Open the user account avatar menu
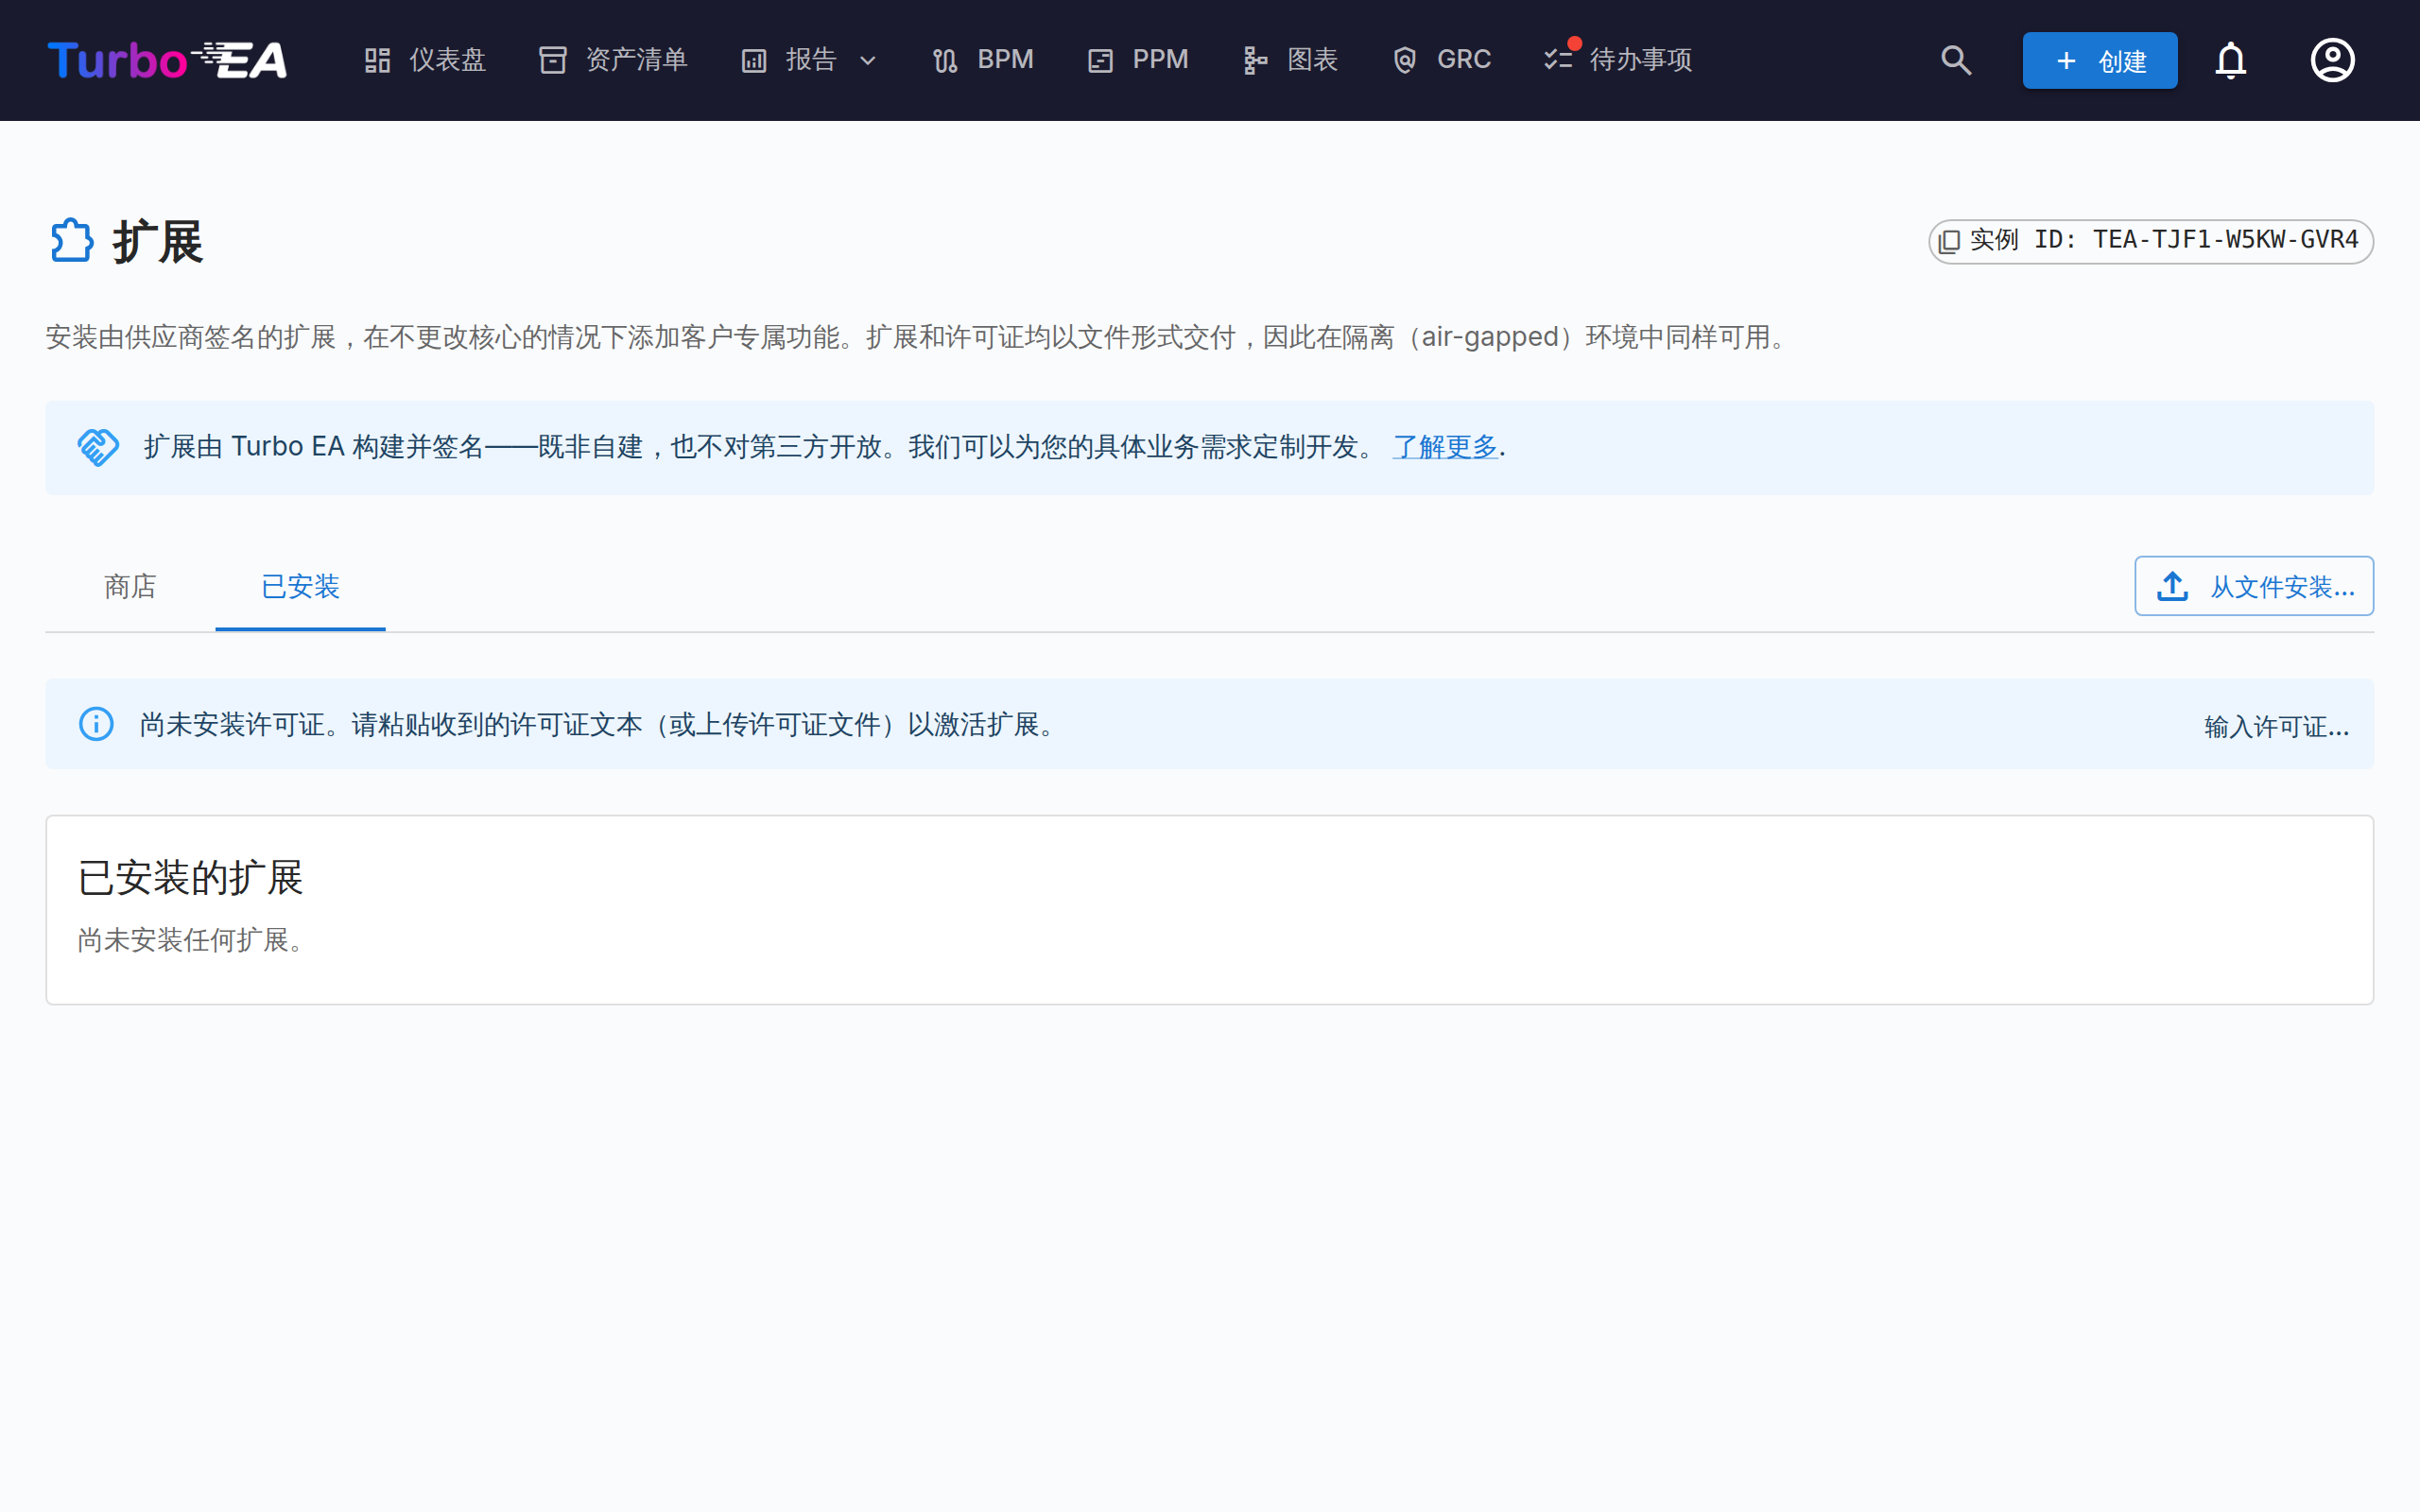2420x1512 pixels. (2332, 60)
